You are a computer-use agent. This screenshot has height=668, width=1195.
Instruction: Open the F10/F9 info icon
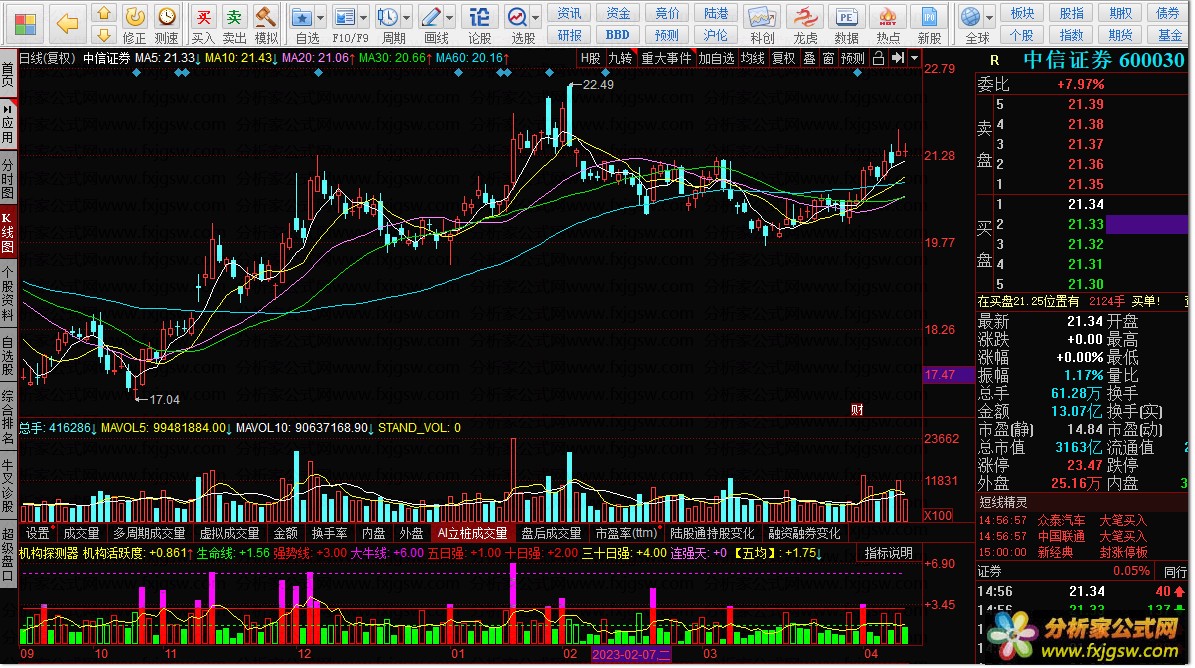(345, 17)
